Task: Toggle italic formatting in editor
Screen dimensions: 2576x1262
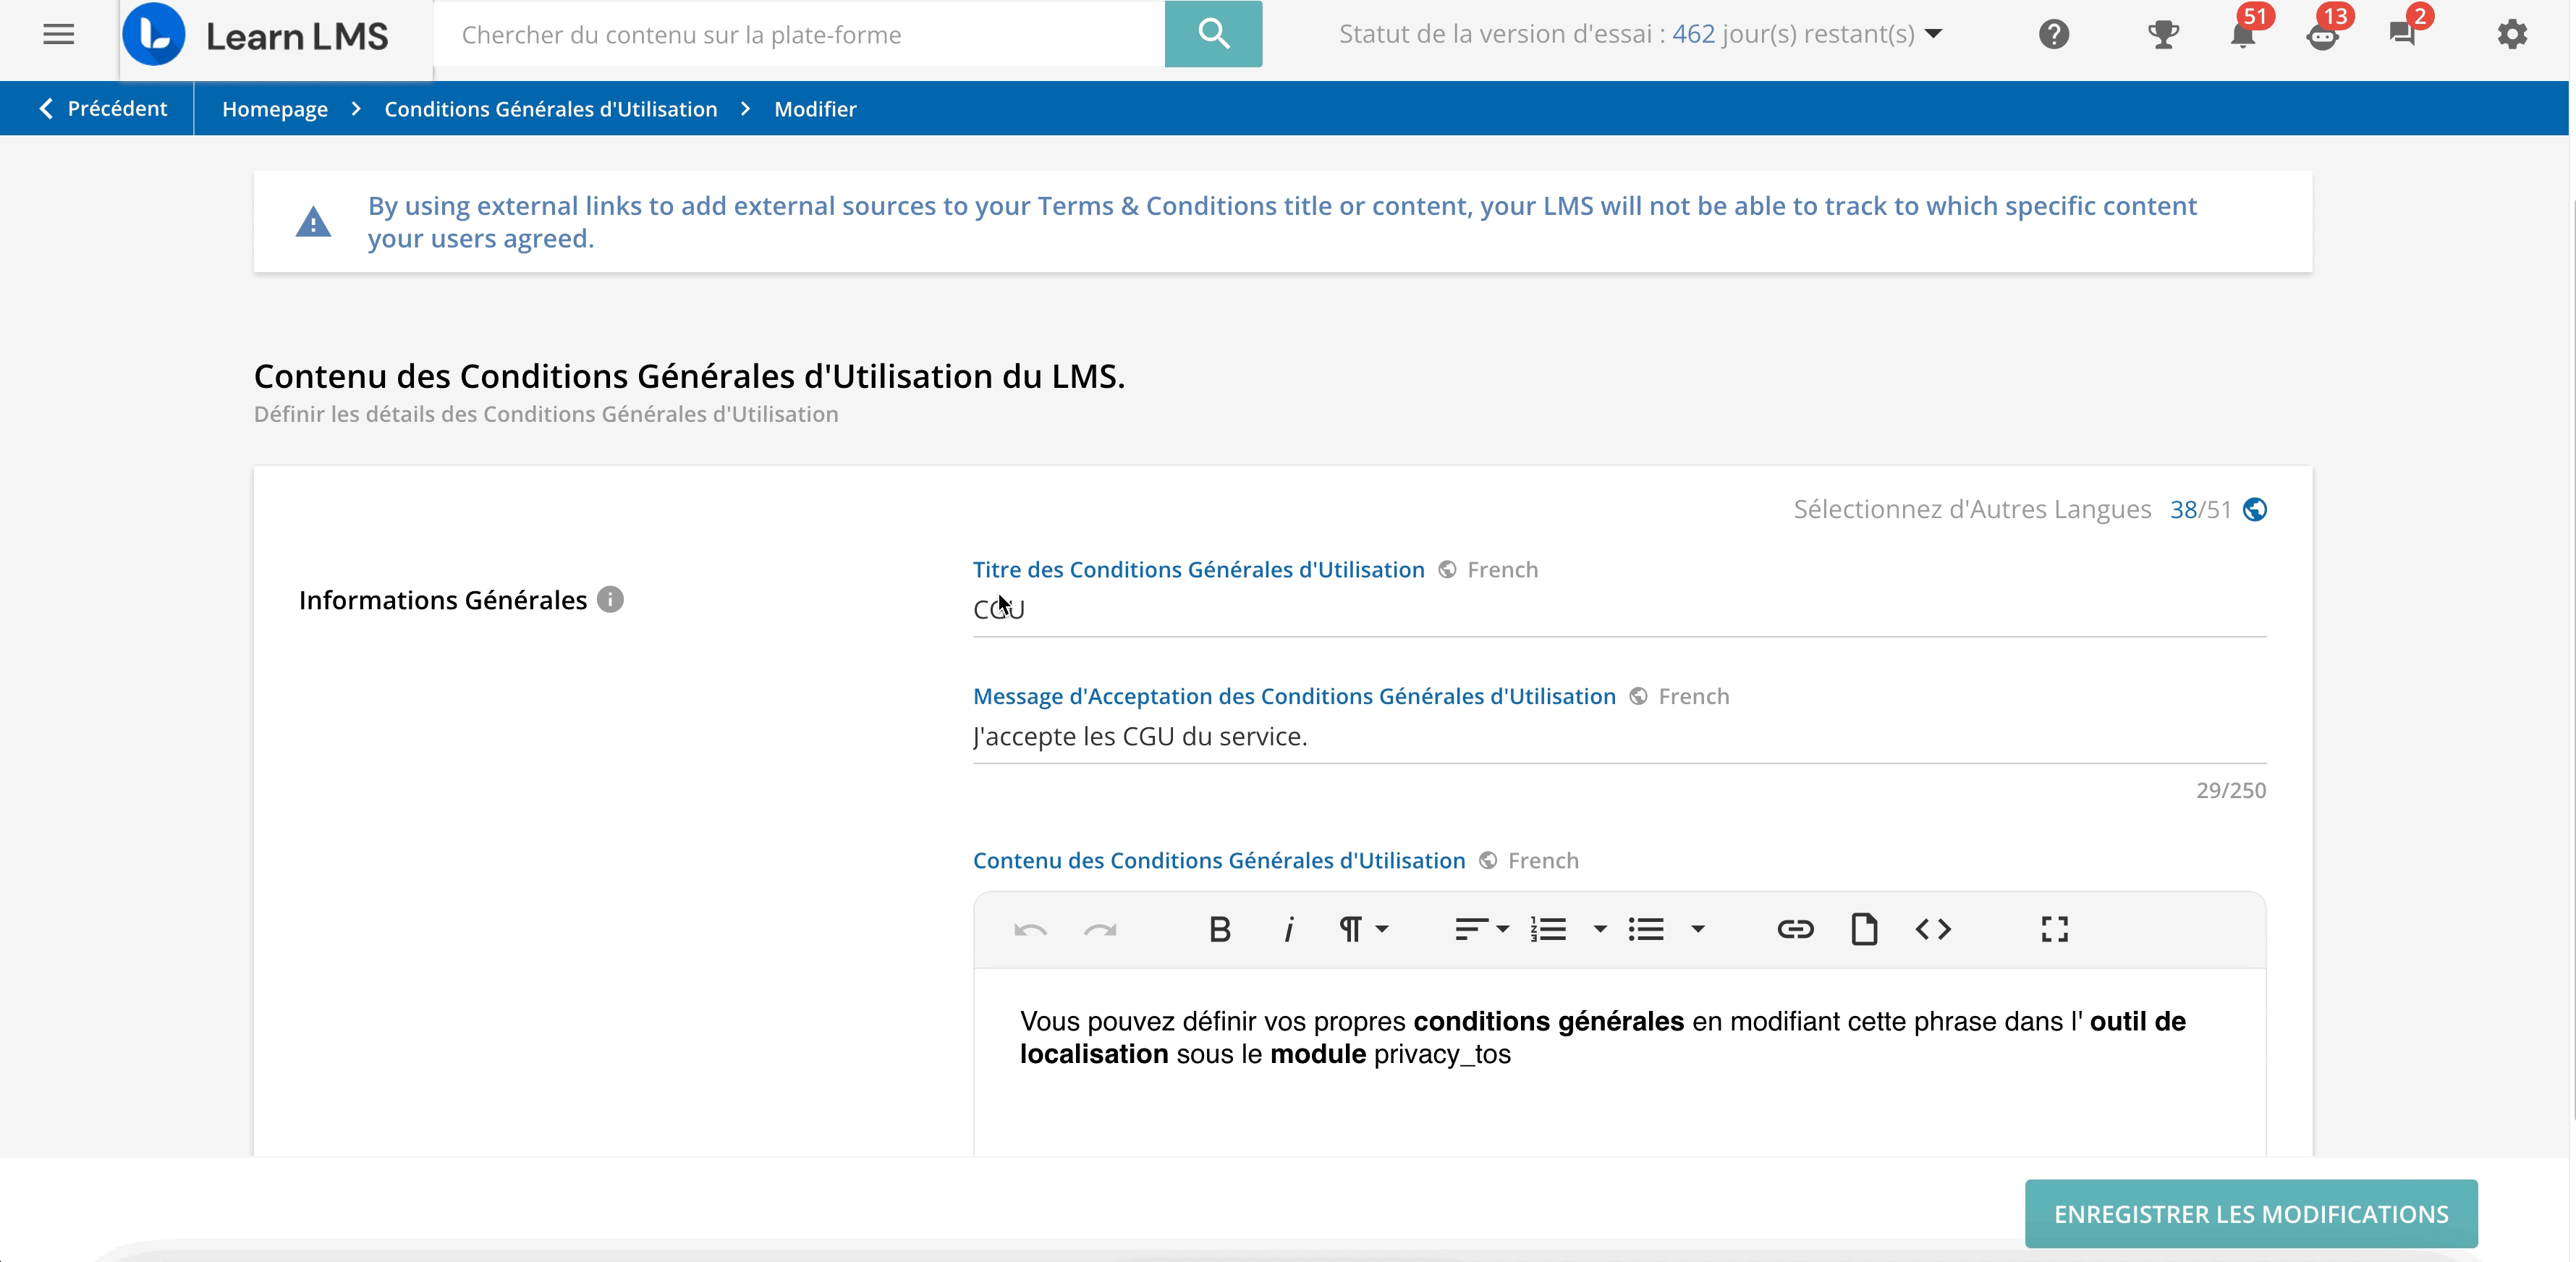Action: pyautogui.click(x=1288, y=930)
